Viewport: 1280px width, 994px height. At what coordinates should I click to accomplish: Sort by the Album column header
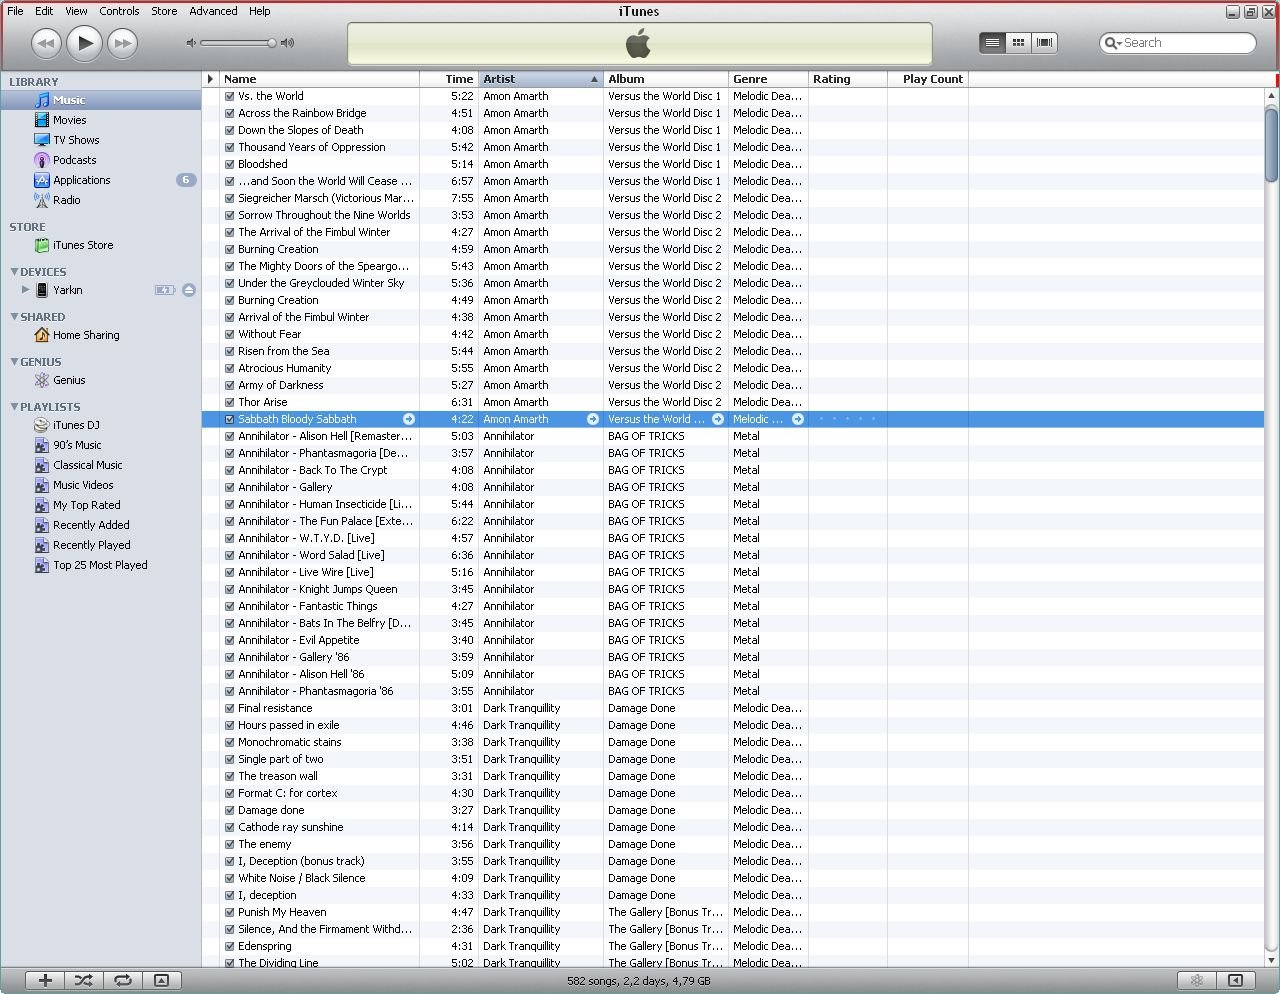[x=666, y=79]
